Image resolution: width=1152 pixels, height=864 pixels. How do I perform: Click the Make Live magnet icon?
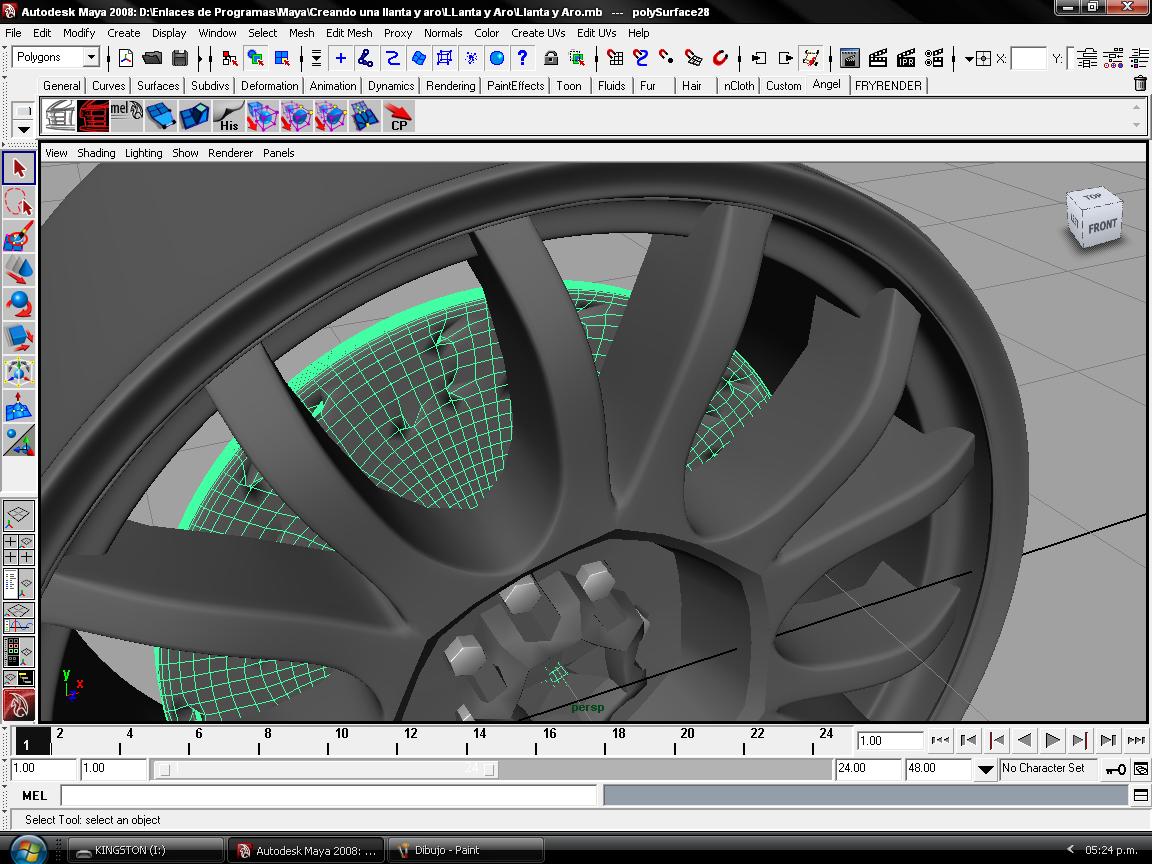pos(720,58)
